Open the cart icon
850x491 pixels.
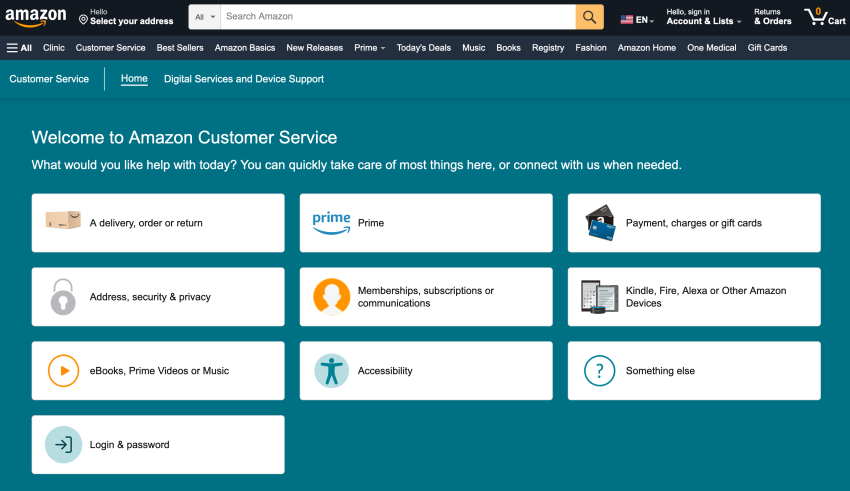click(825, 17)
